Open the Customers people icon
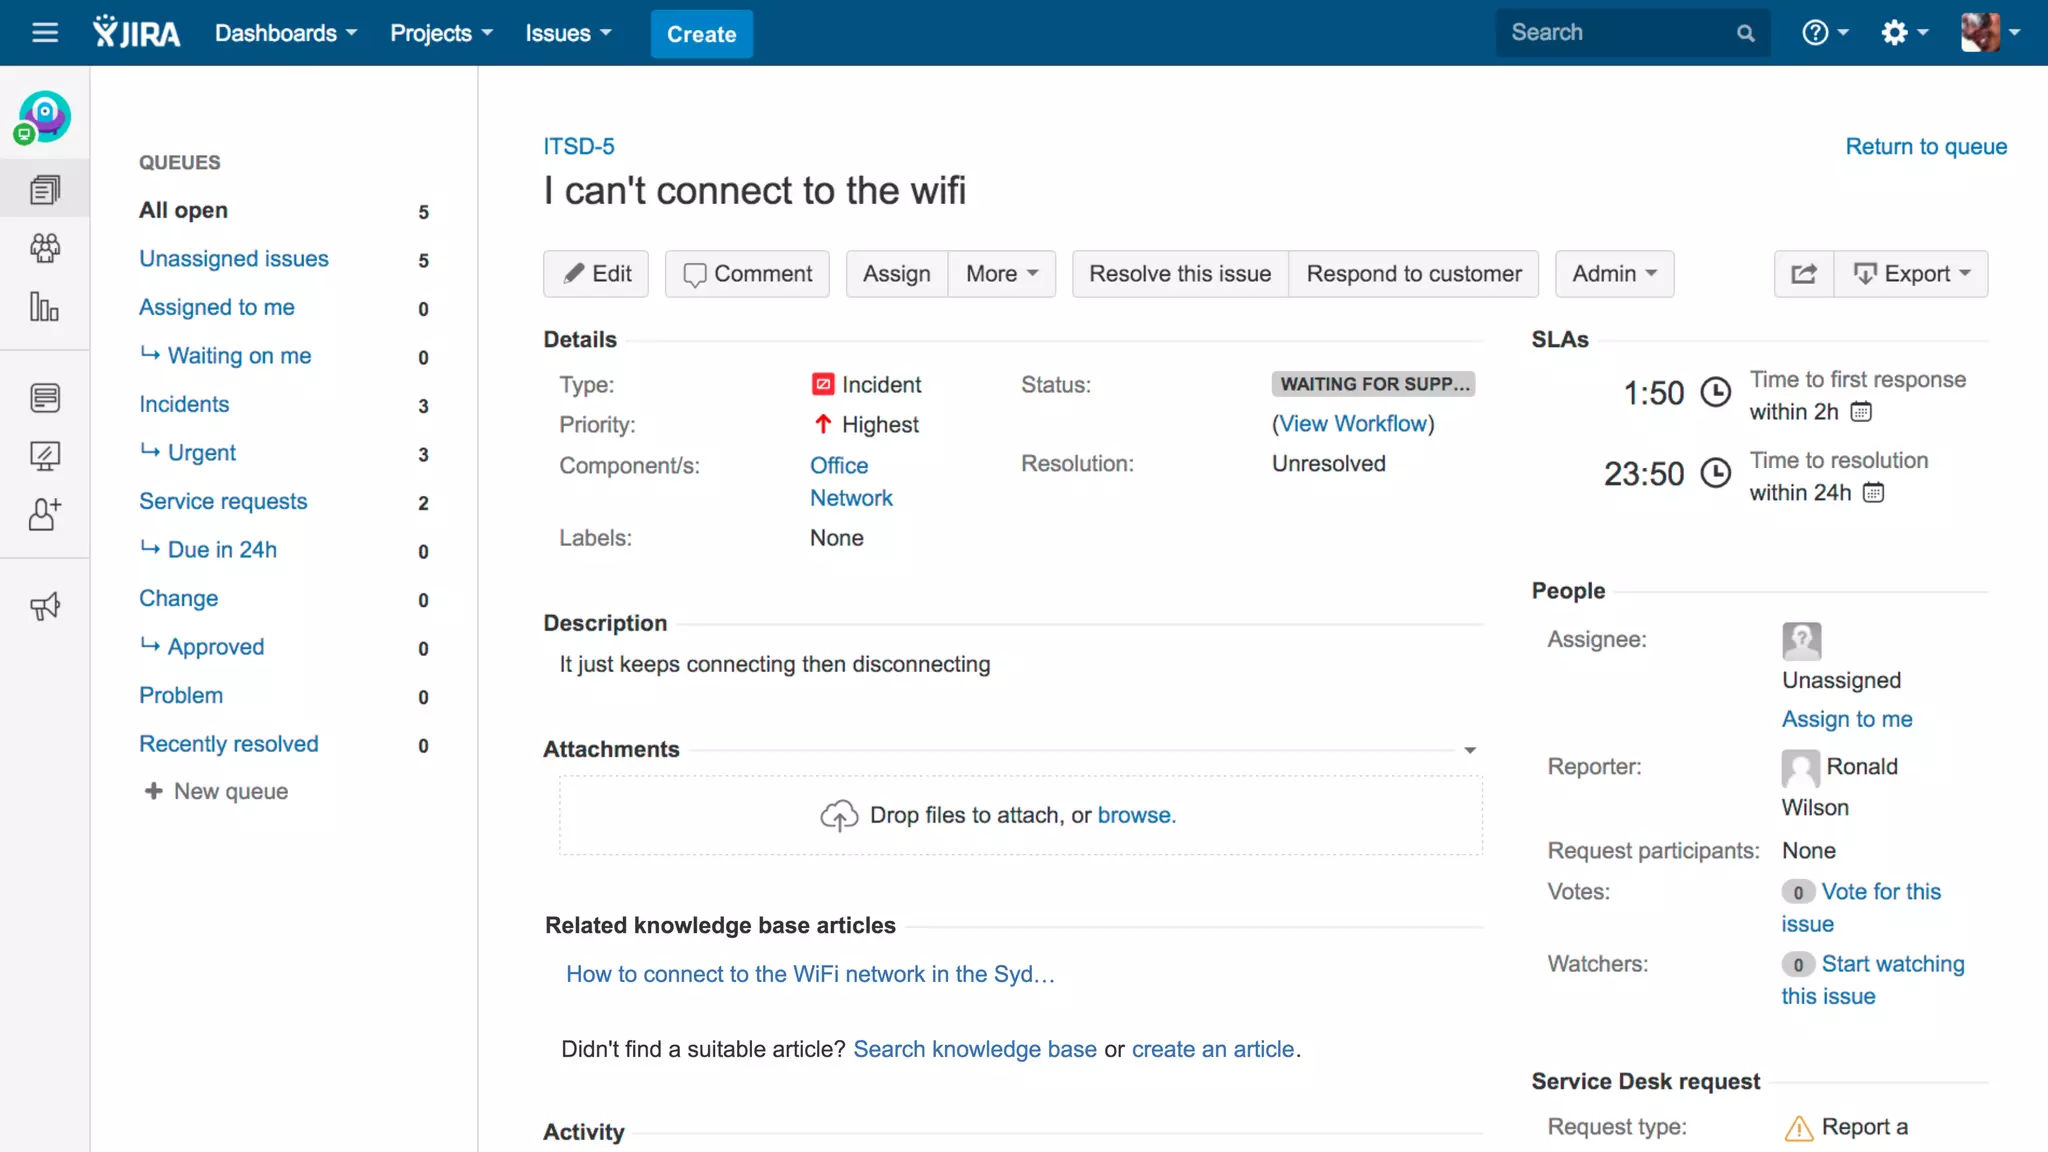The height and width of the screenshot is (1152, 2048). (x=45, y=248)
